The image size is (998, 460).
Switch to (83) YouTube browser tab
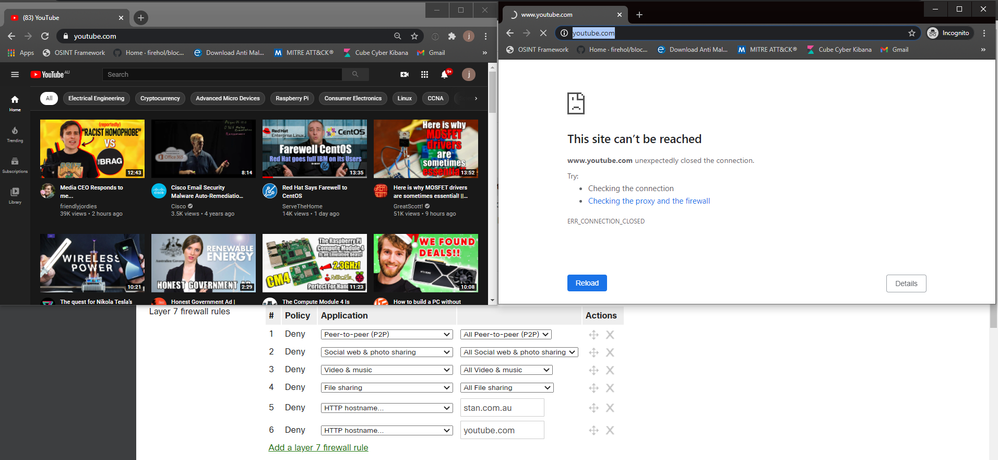coord(67,18)
